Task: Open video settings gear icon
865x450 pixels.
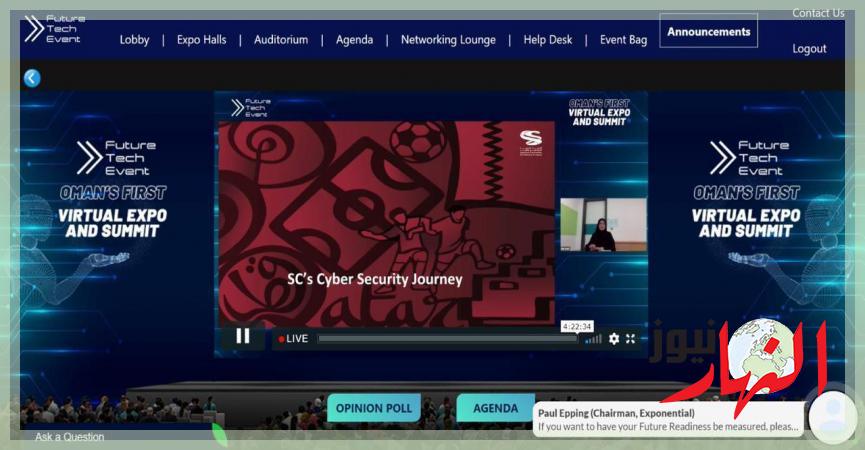Action: pyautogui.click(x=614, y=339)
